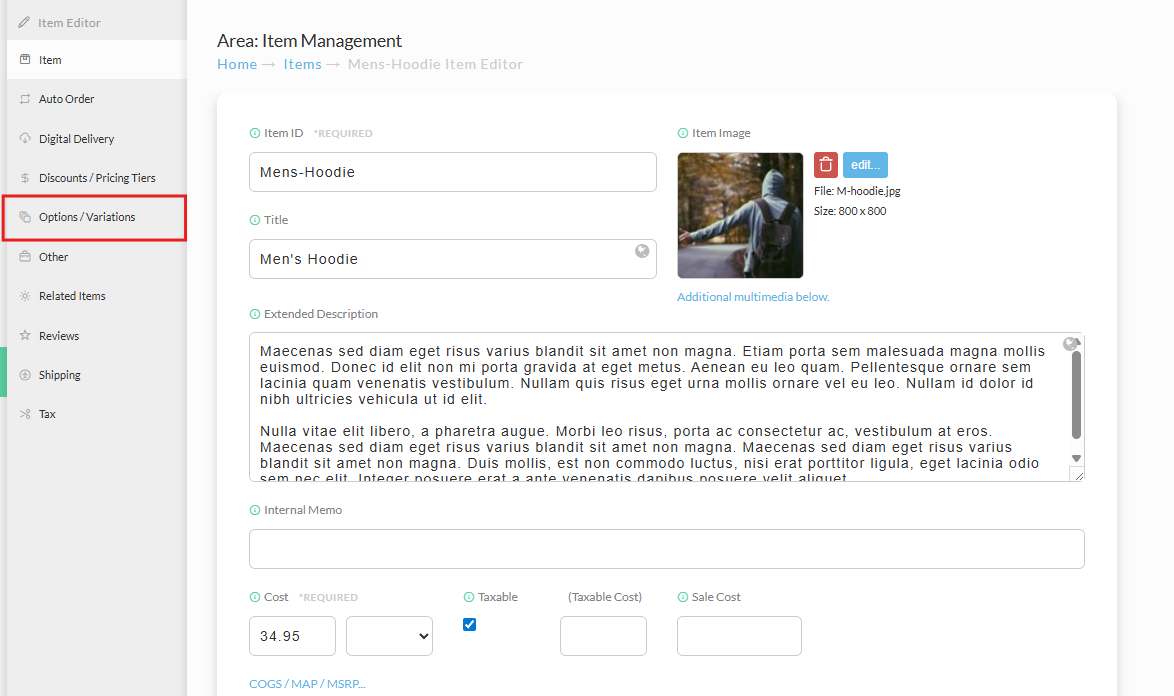Click the info icon beside Taxable label

(x=469, y=597)
